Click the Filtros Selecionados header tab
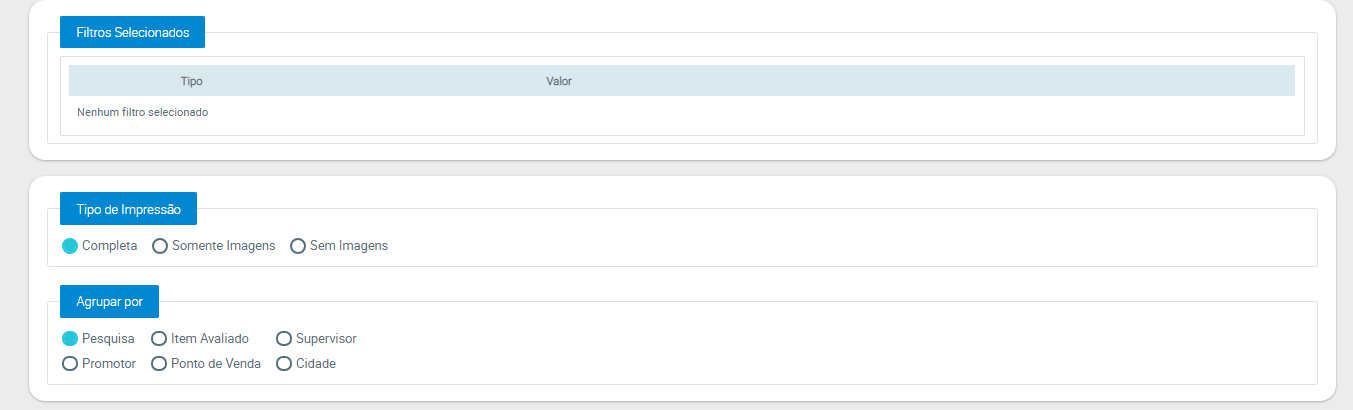 coord(133,32)
